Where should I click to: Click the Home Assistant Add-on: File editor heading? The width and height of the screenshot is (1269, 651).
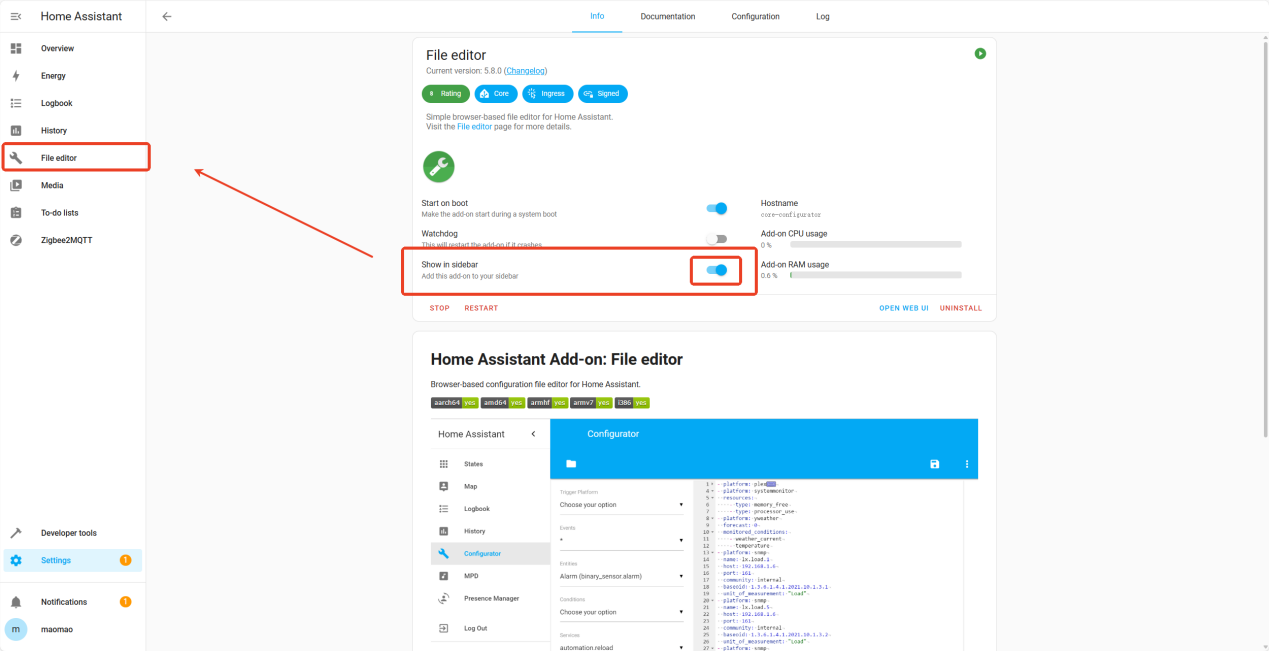tap(556, 359)
